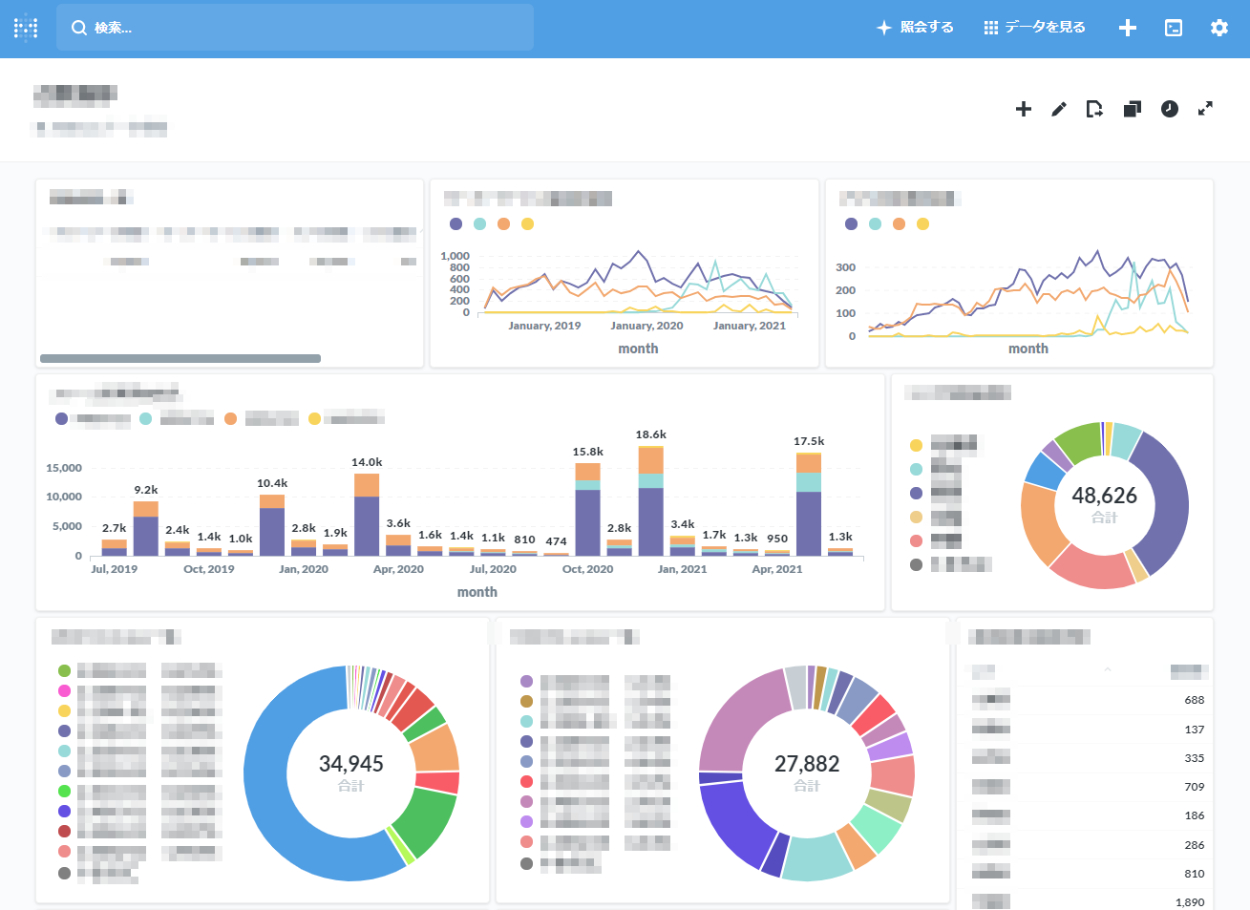Image resolution: width=1250 pixels, height=910 pixels.
Task: Click the document-with-arrow icon in the dashboard header
Action: coord(1095,109)
